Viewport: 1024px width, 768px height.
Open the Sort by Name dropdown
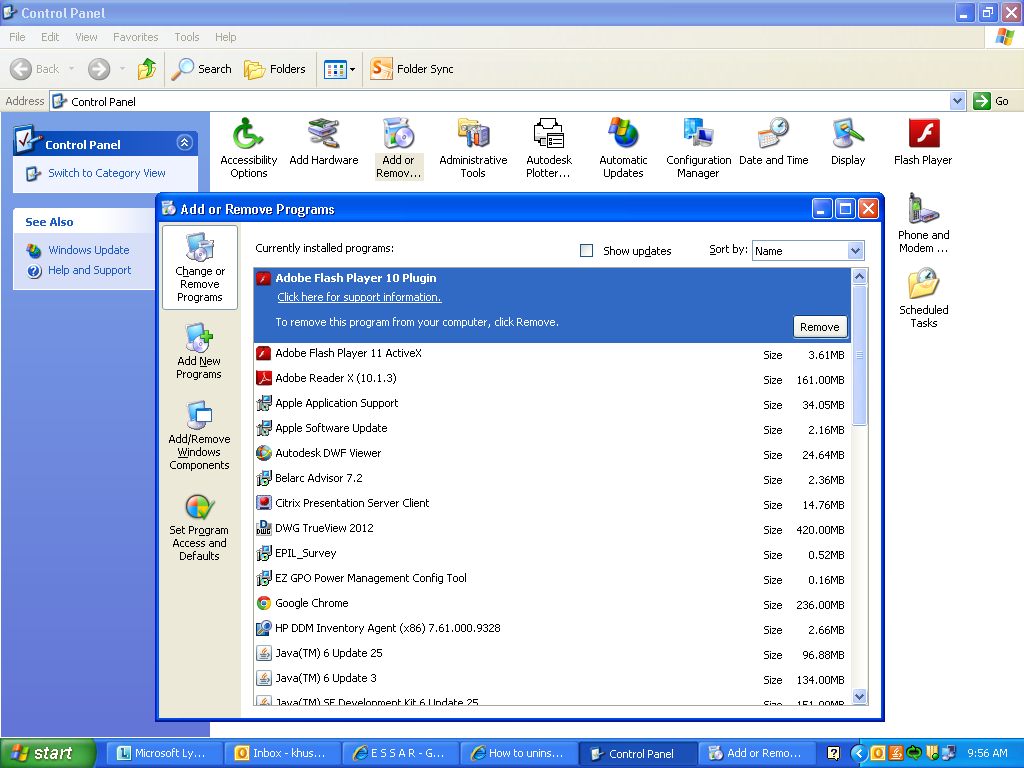click(855, 251)
